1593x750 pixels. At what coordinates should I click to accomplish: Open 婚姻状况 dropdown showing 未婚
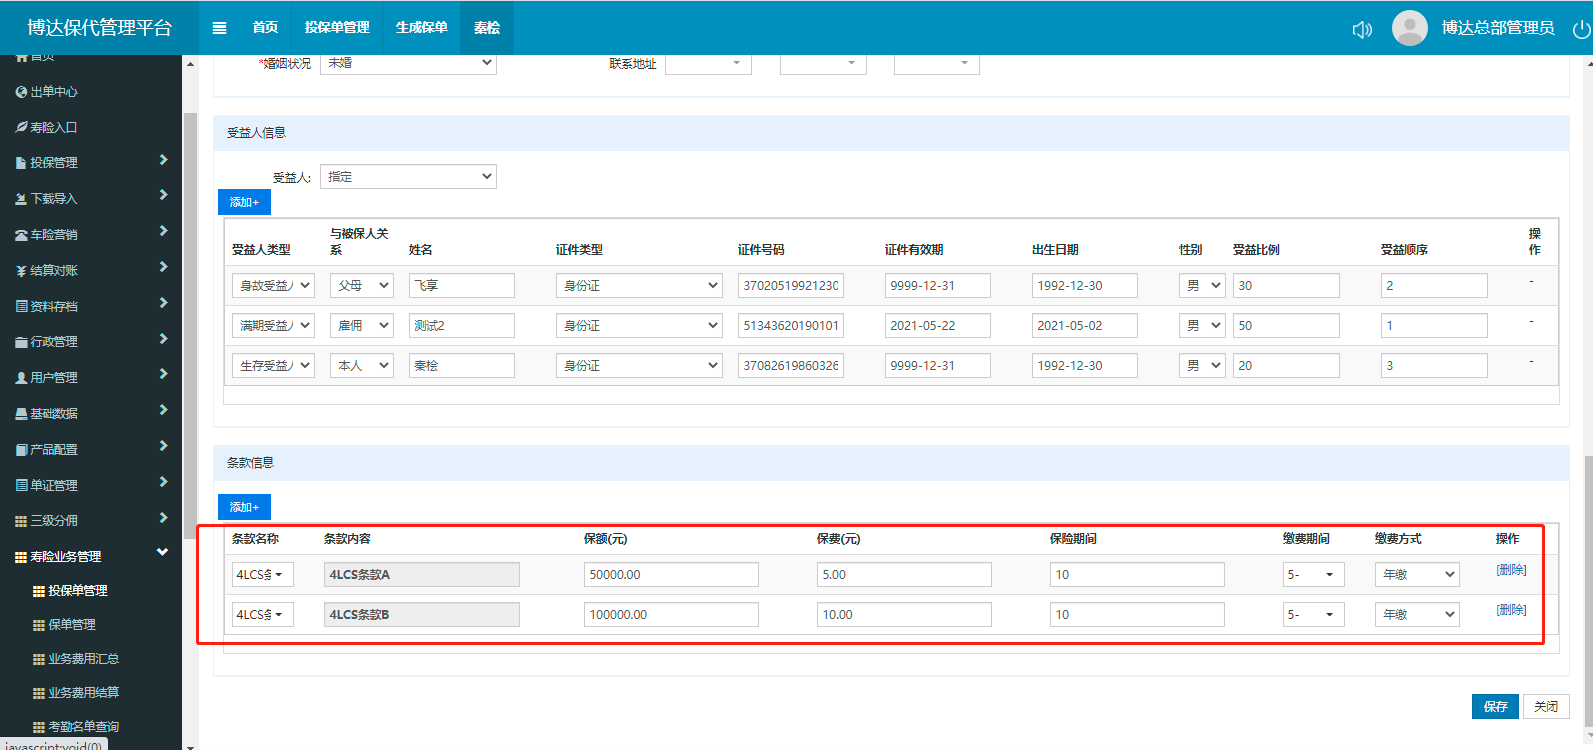point(408,63)
